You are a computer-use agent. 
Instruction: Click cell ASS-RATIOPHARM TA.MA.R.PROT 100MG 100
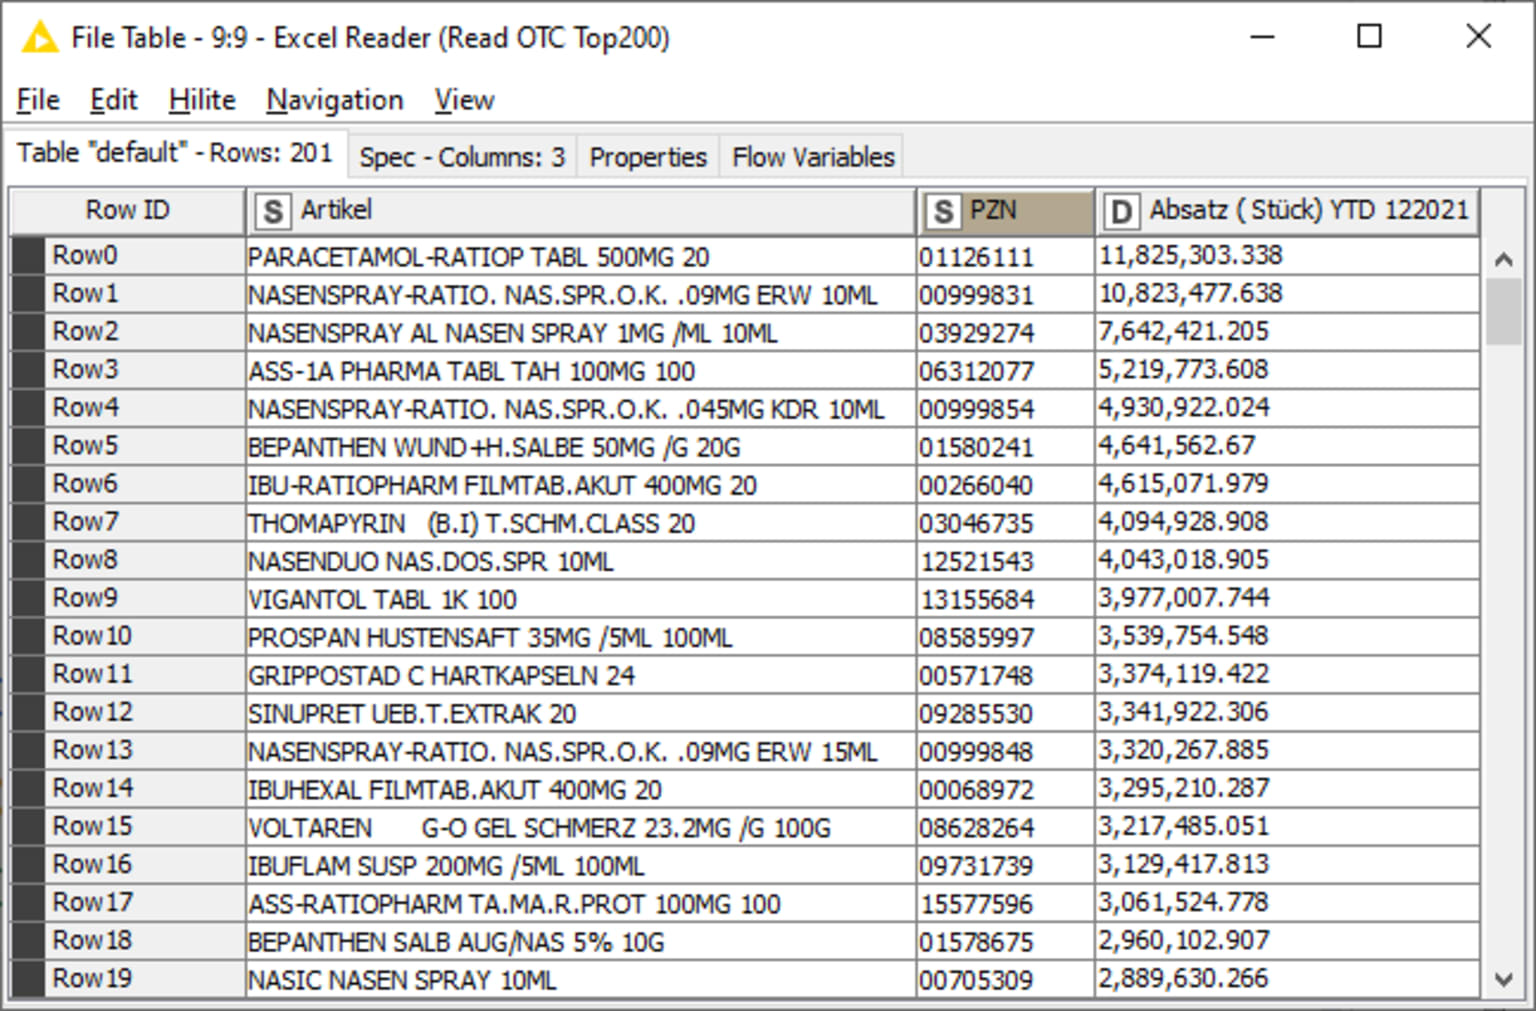581,902
